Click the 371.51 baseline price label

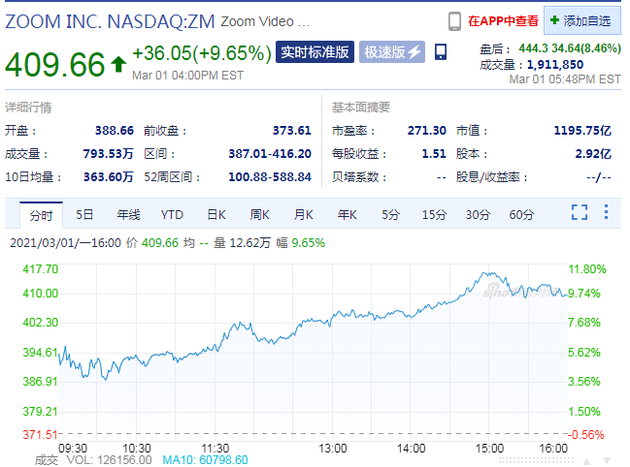click(x=40, y=434)
